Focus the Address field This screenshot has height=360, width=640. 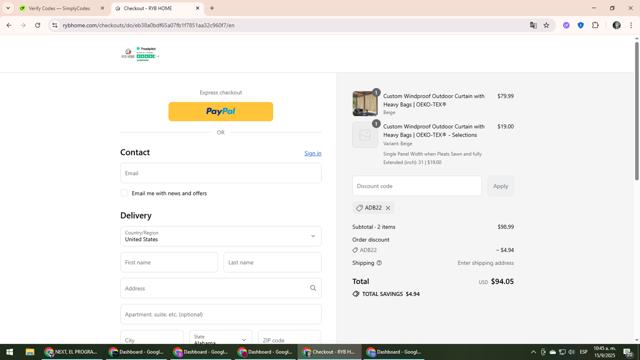(x=220, y=288)
